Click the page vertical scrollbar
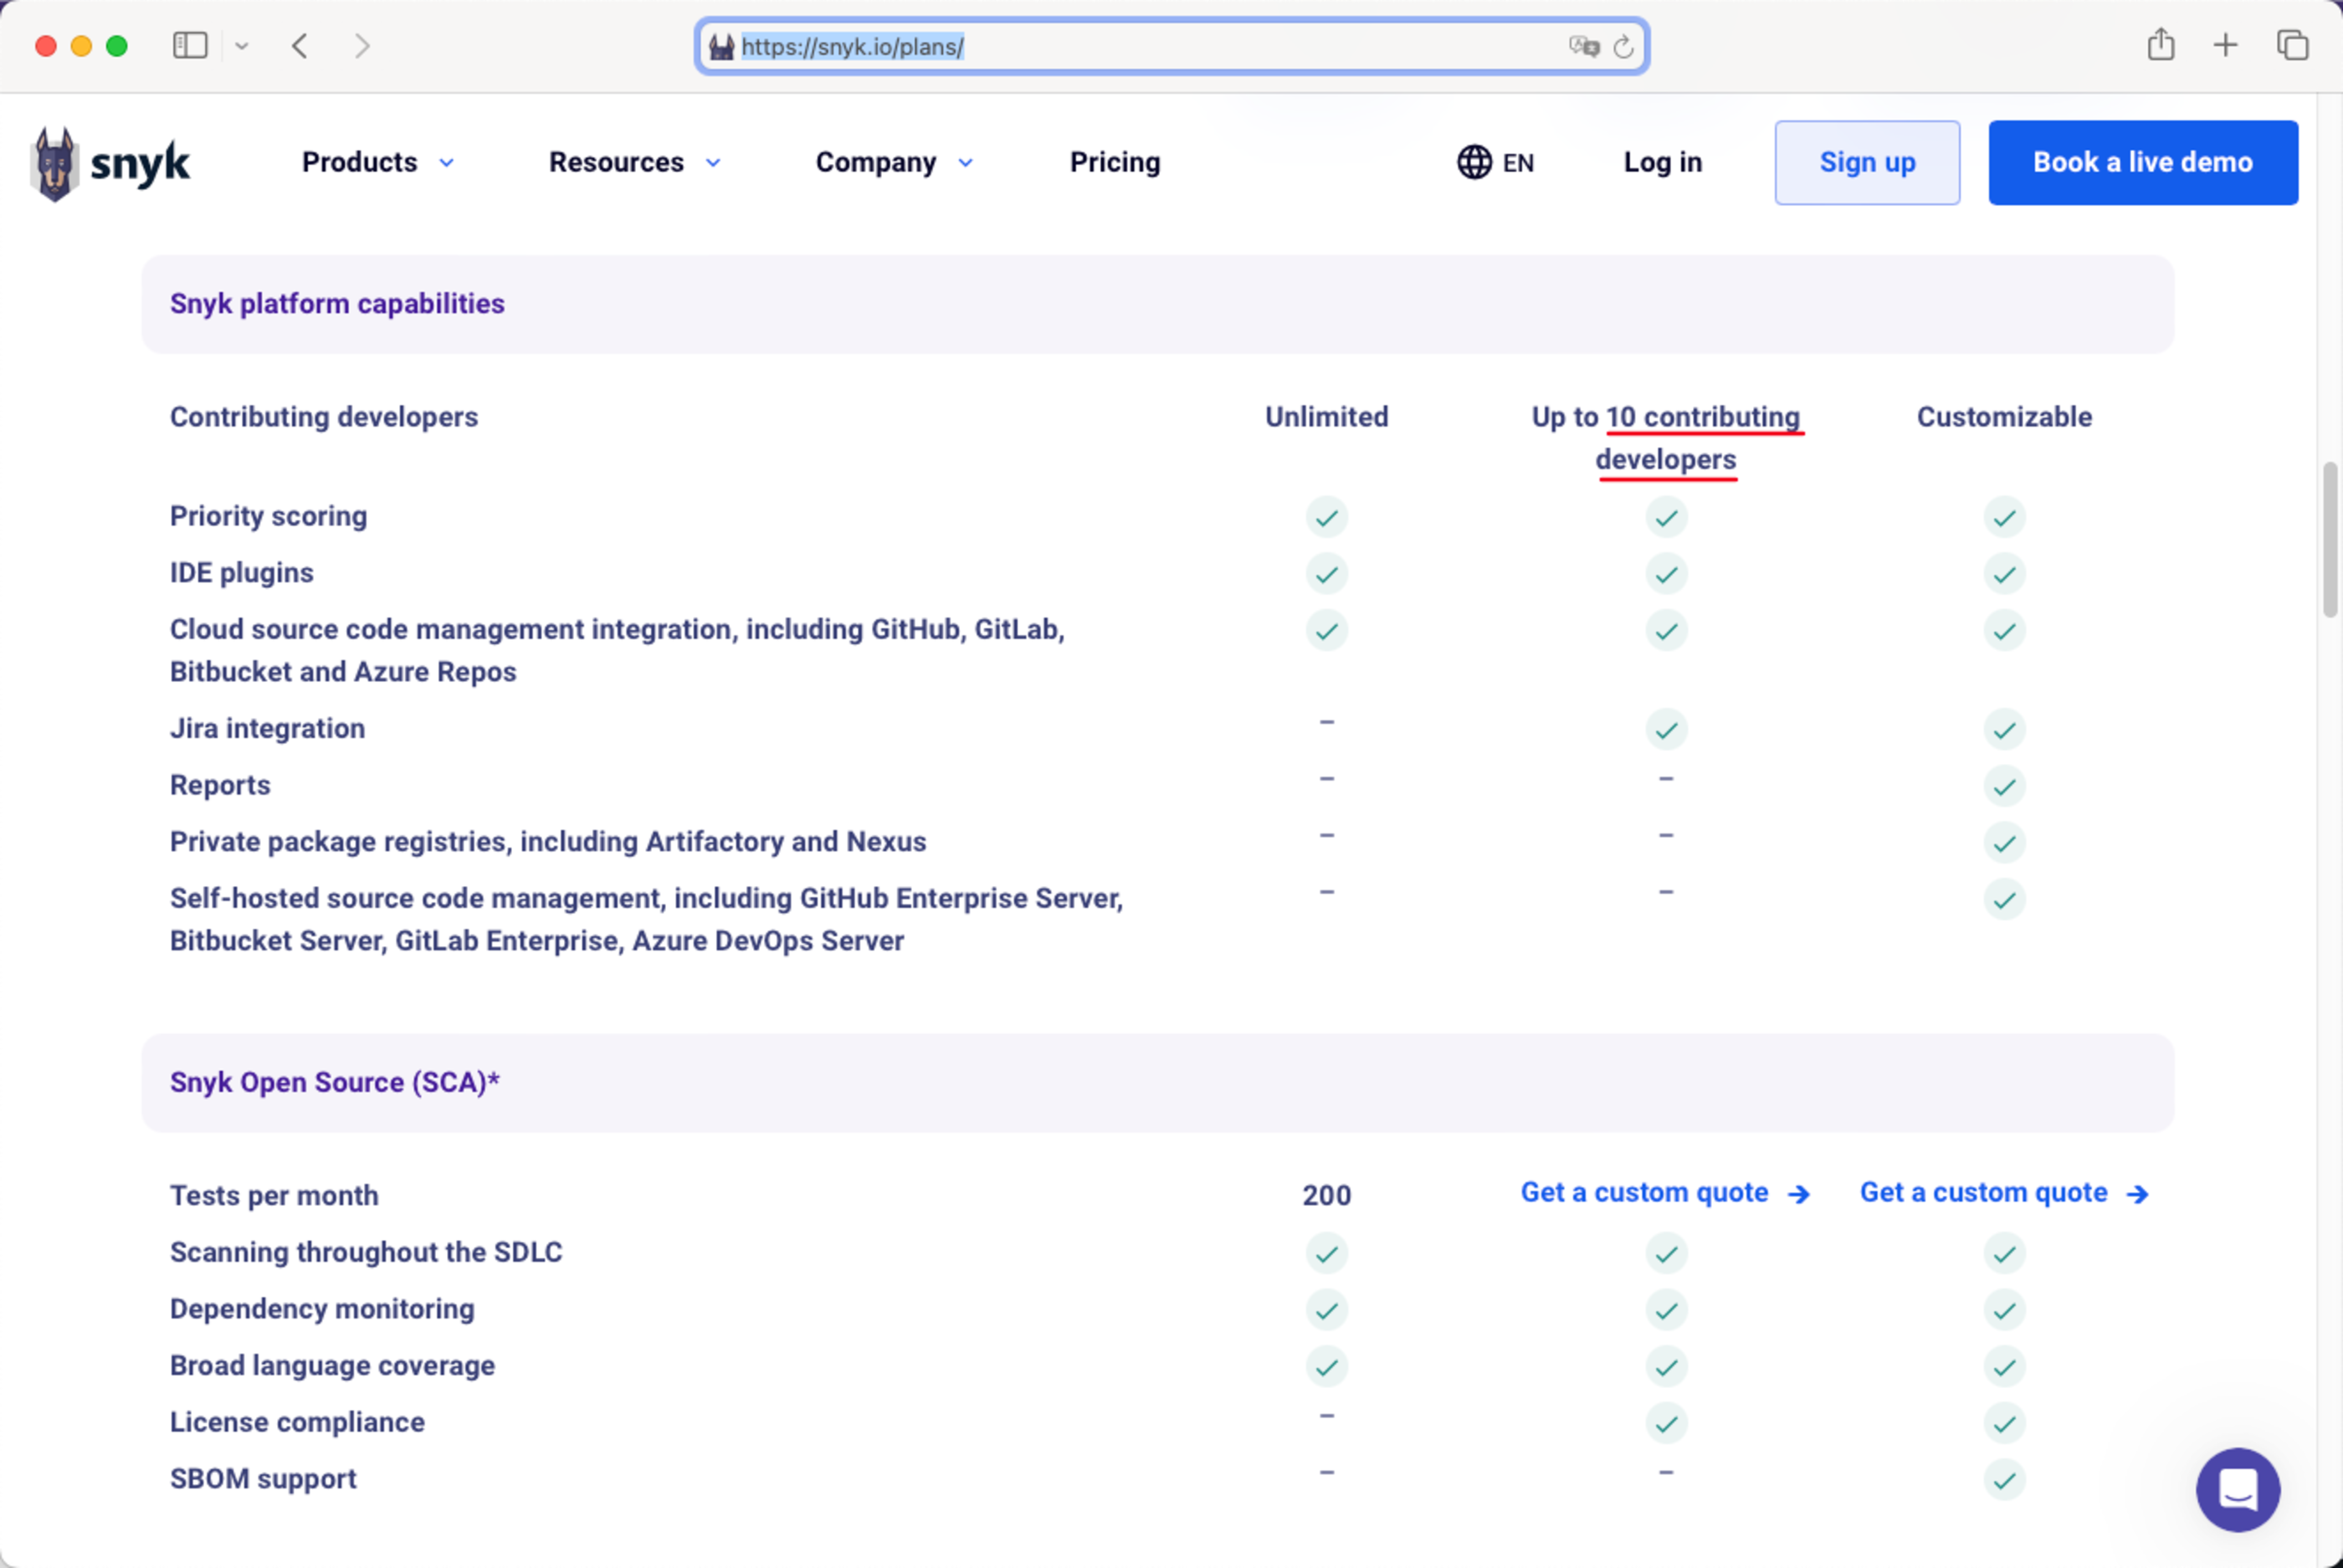Image resolution: width=2343 pixels, height=1568 pixels. point(2329,540)
